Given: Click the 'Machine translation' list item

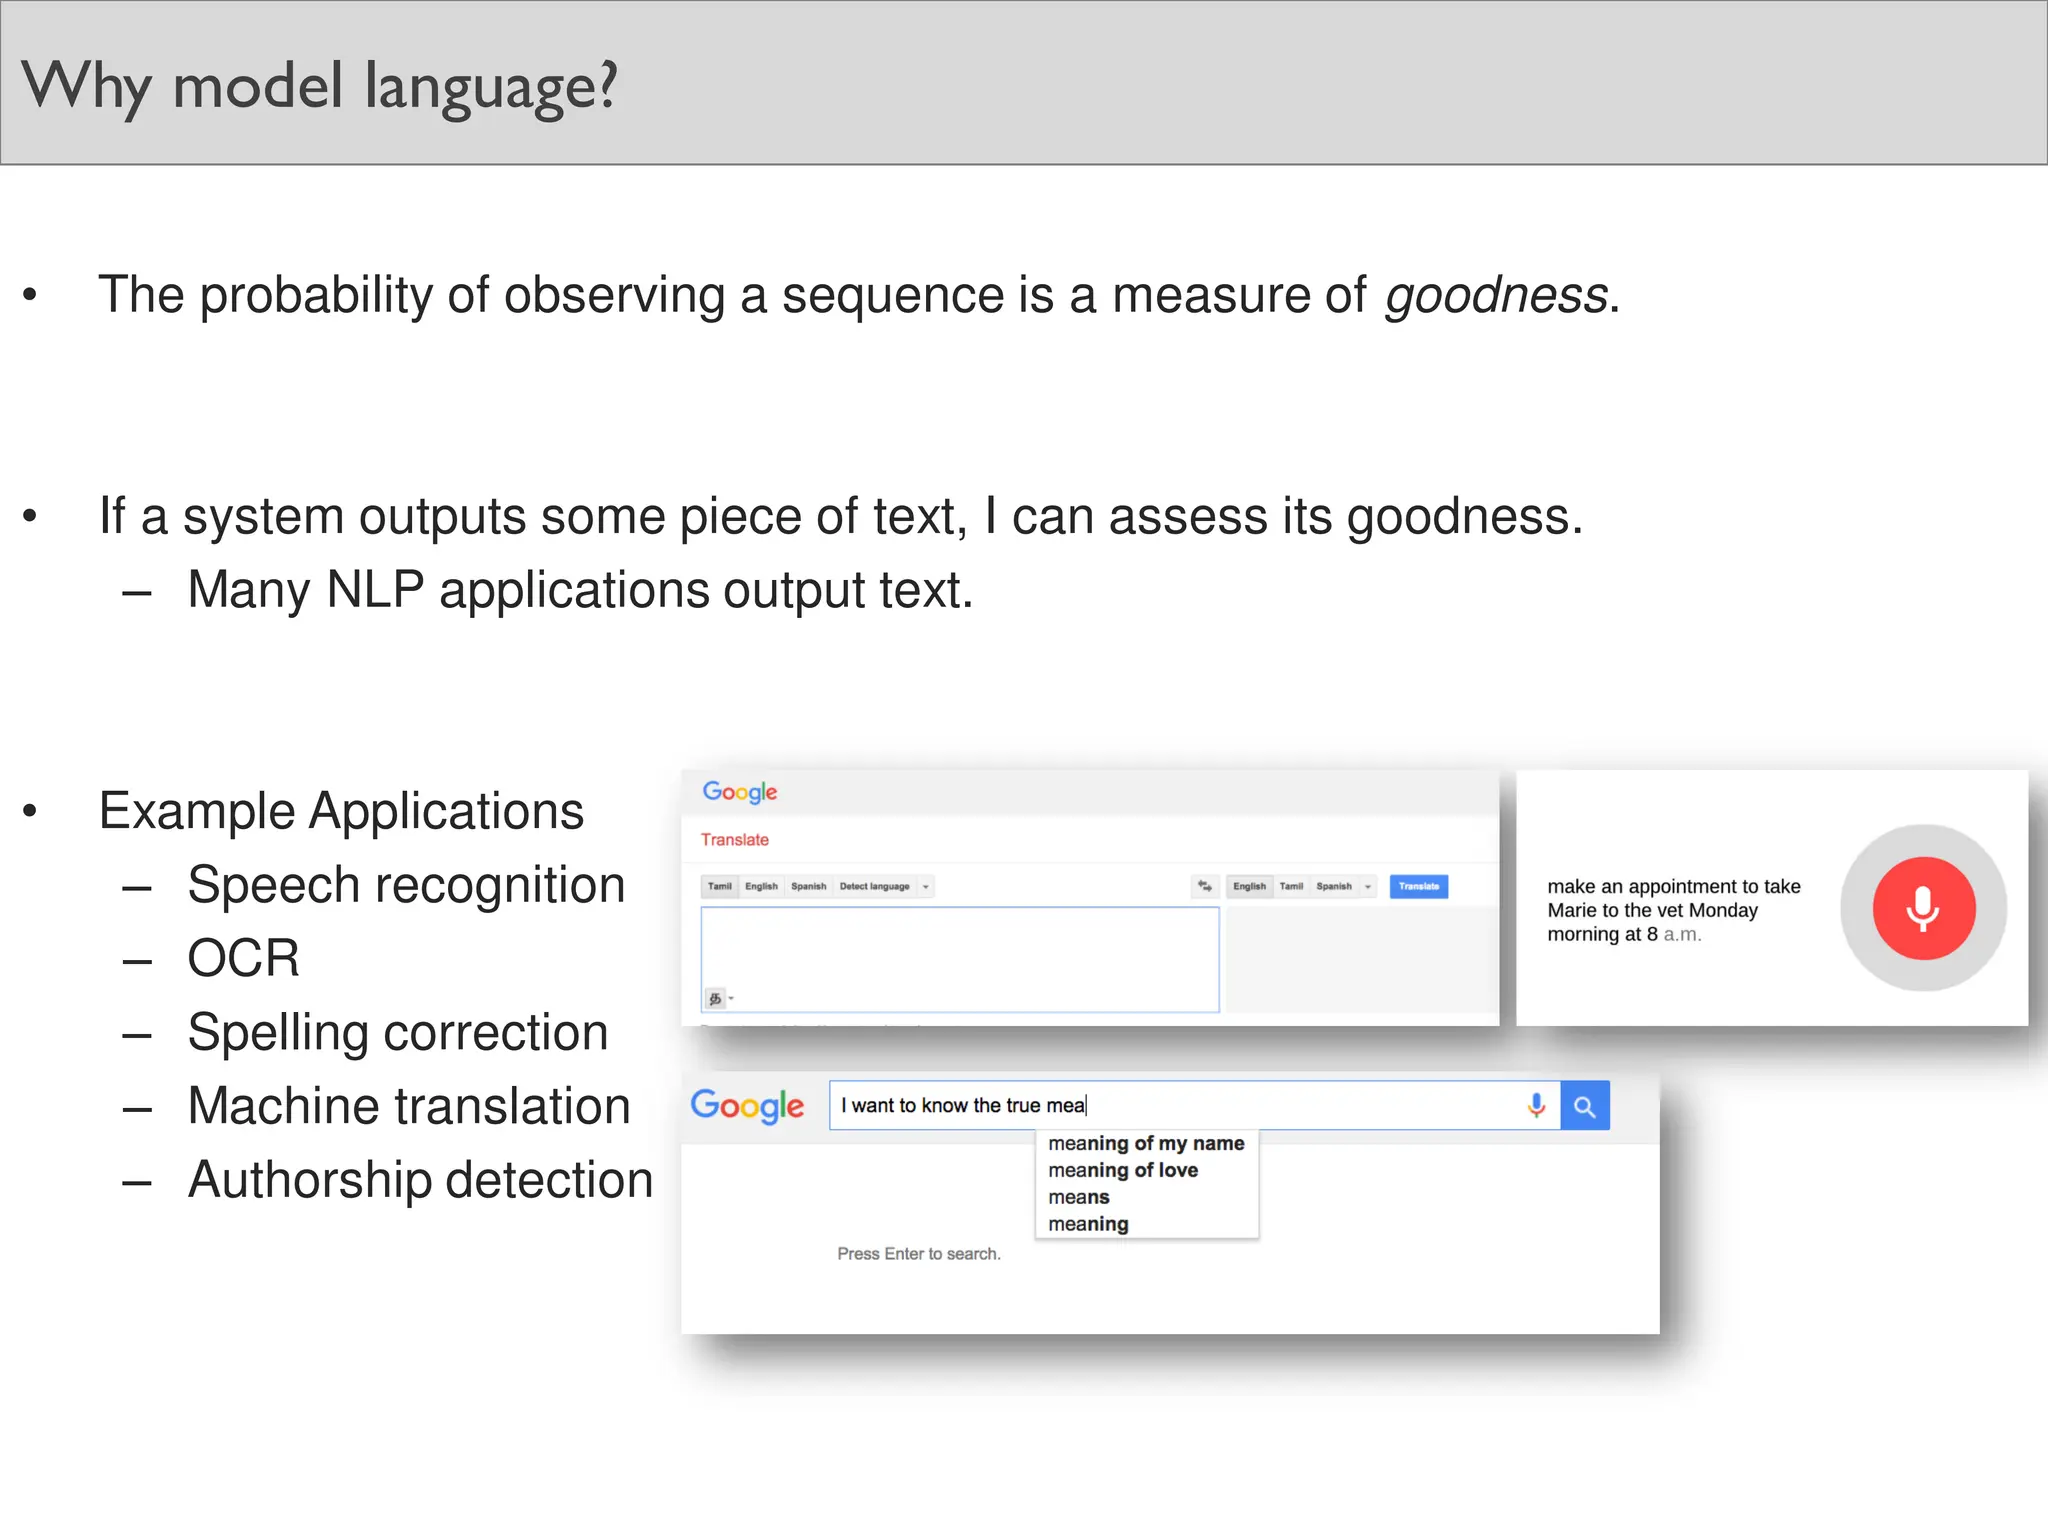Looking at the screenshot, I should coord(409,1106).
